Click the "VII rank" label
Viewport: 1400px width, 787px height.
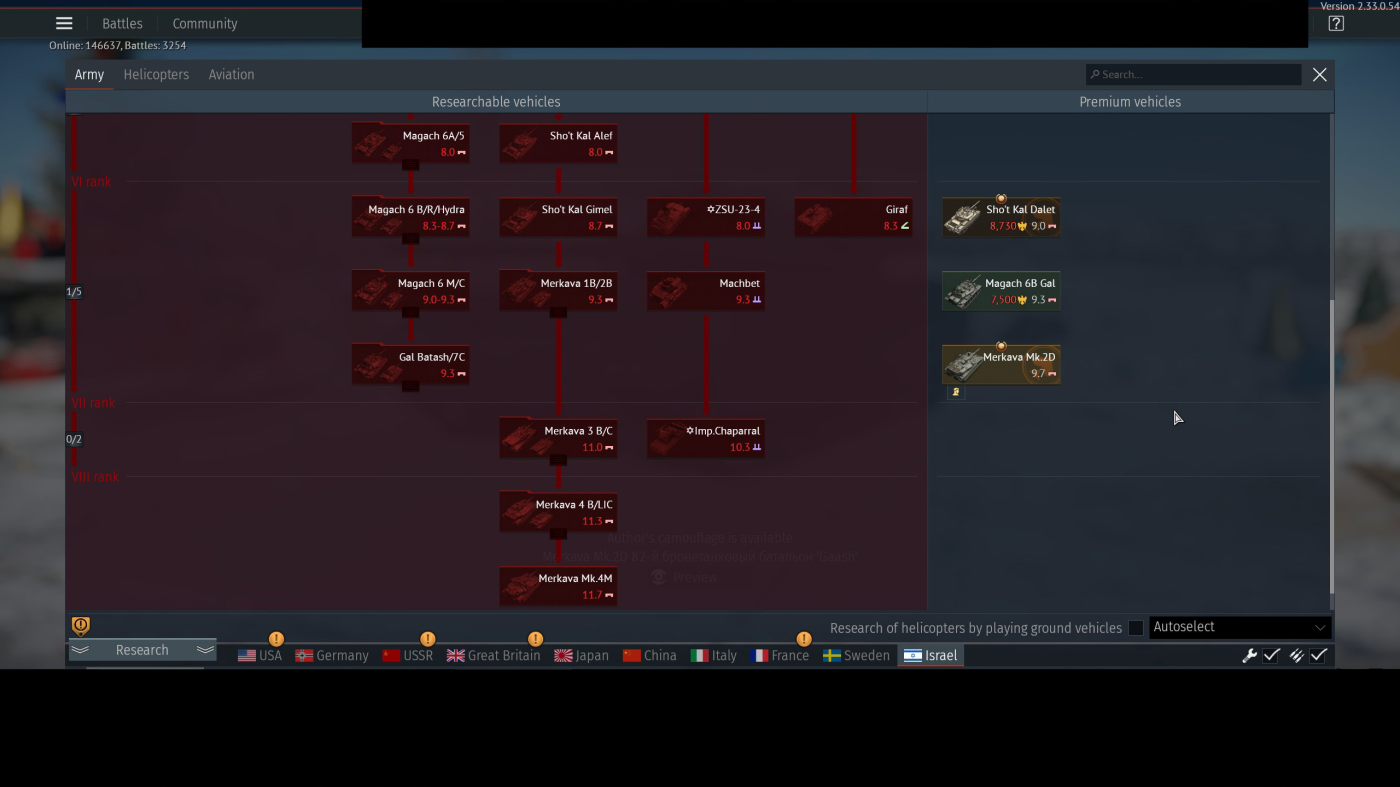tap(93, 403)
